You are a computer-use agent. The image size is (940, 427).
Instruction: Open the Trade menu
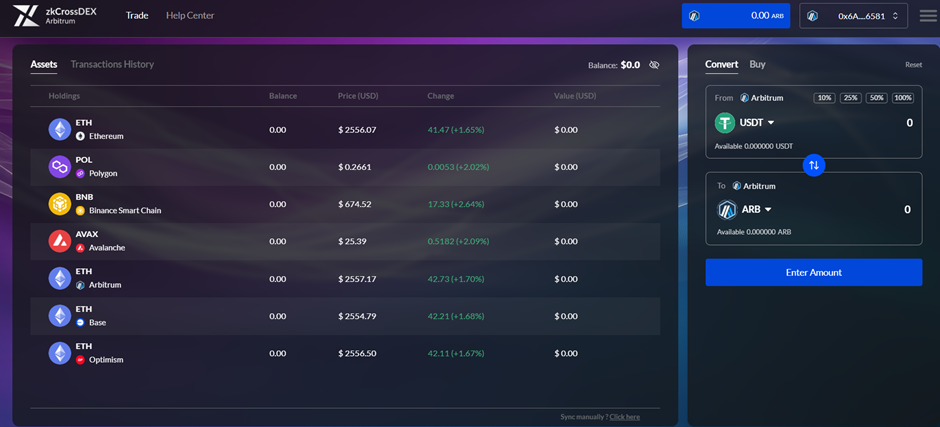tap(137, 16)
